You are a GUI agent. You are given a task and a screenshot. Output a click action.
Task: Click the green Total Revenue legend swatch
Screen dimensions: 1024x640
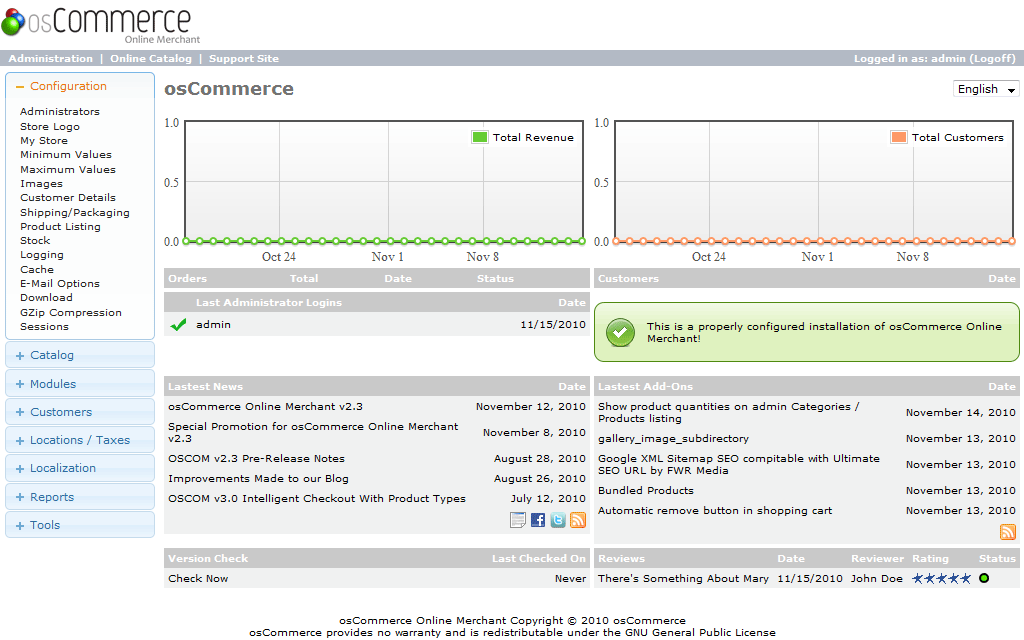click(480, 137)
